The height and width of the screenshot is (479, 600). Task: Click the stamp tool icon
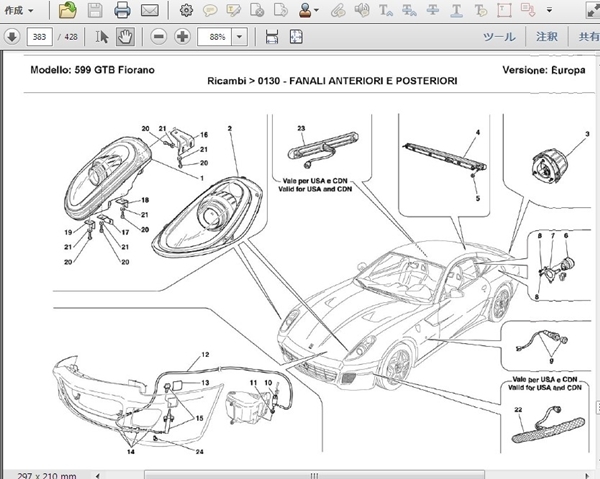coord(305,10)
